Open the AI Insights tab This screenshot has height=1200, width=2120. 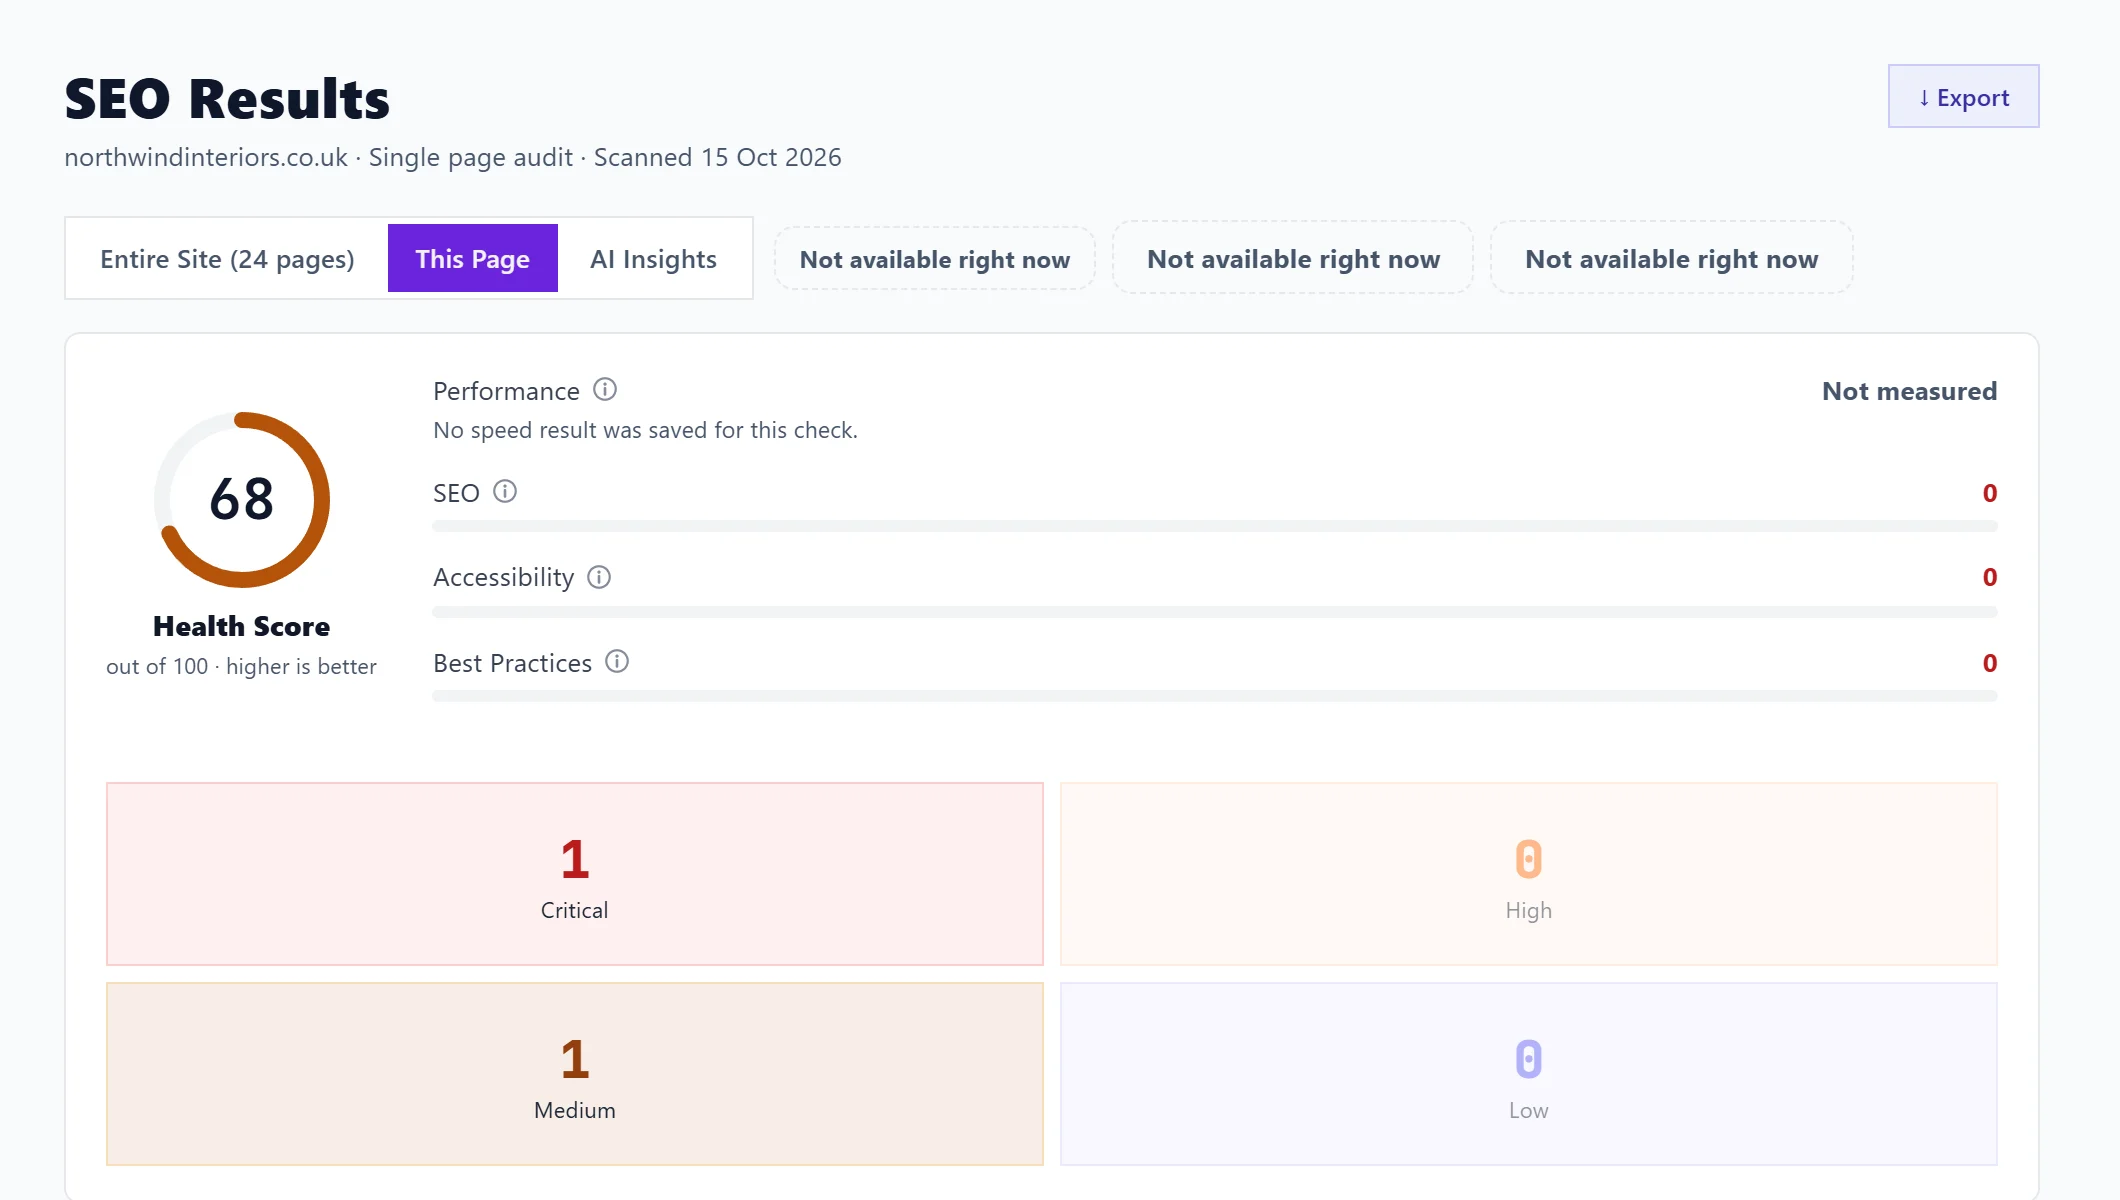tap(653, 258)
